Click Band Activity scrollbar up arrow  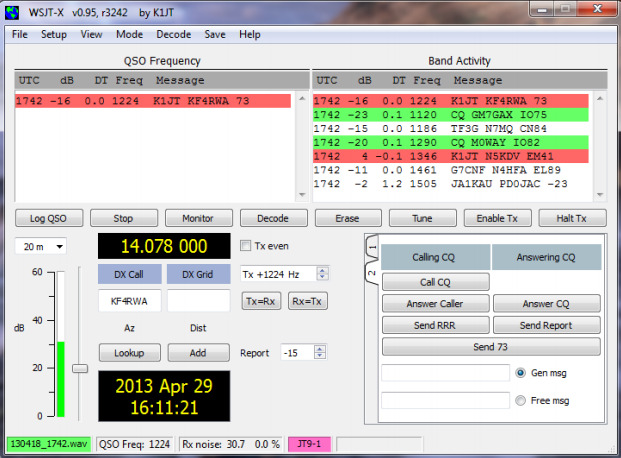coord(600,98)
